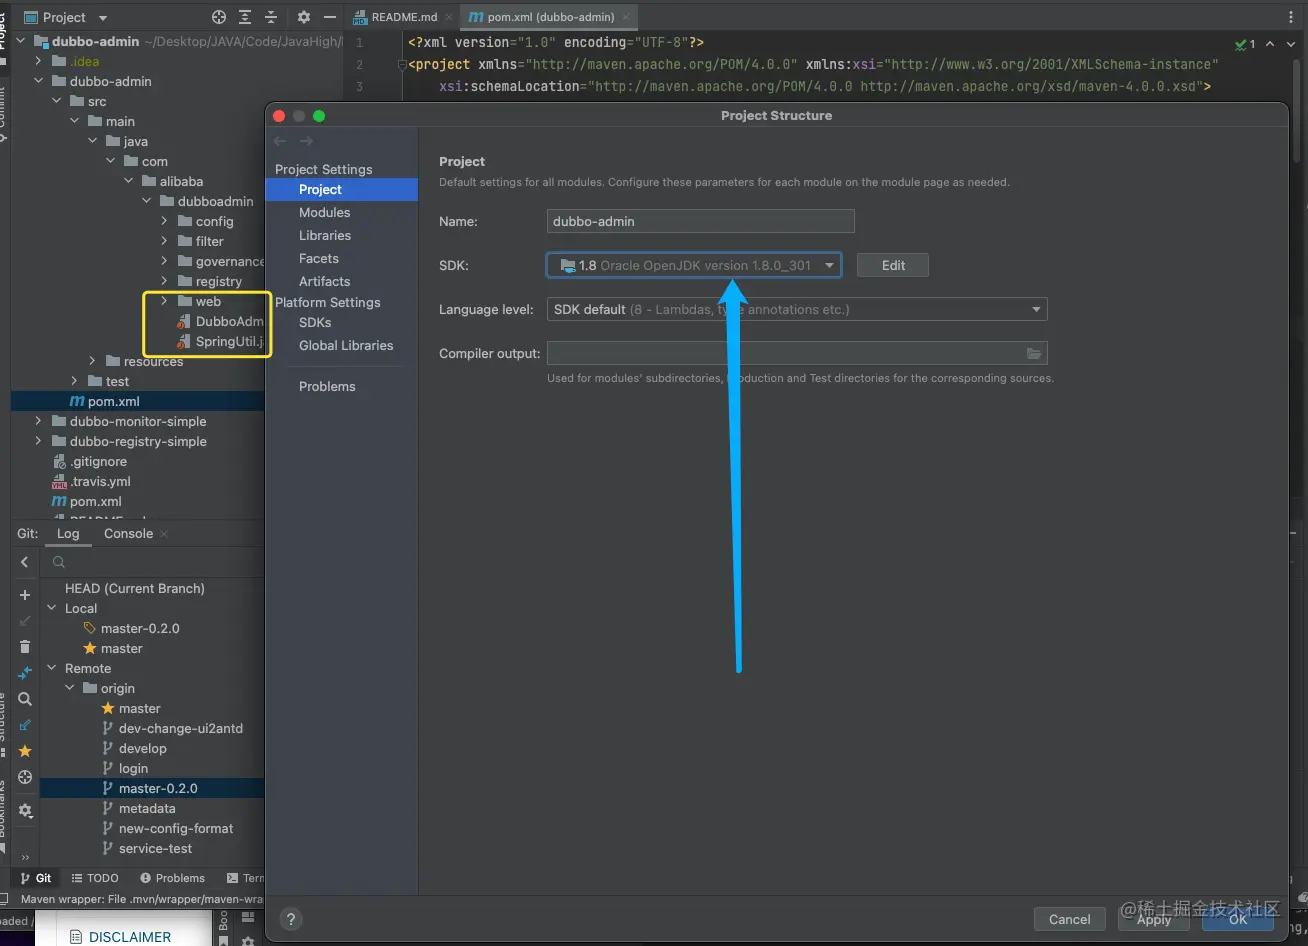This screenshot has width=1308, height=946.
Task: Close the README.md editor tab
Action: coord(447,17)
